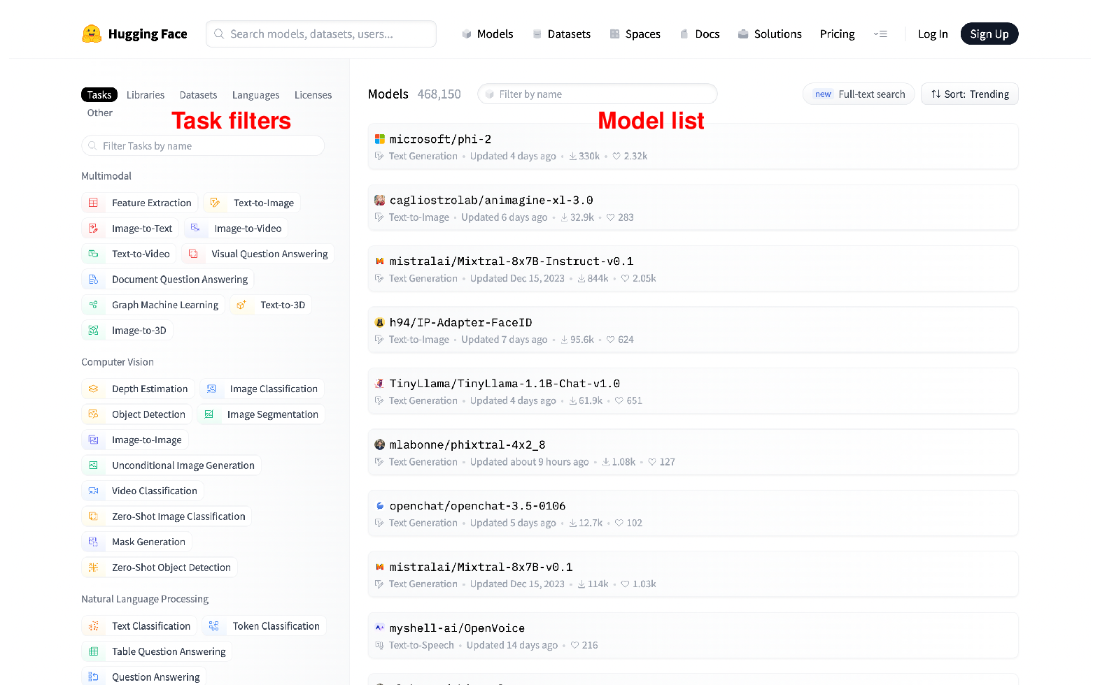Click the Mask Generation task icon

pos(93,542)
